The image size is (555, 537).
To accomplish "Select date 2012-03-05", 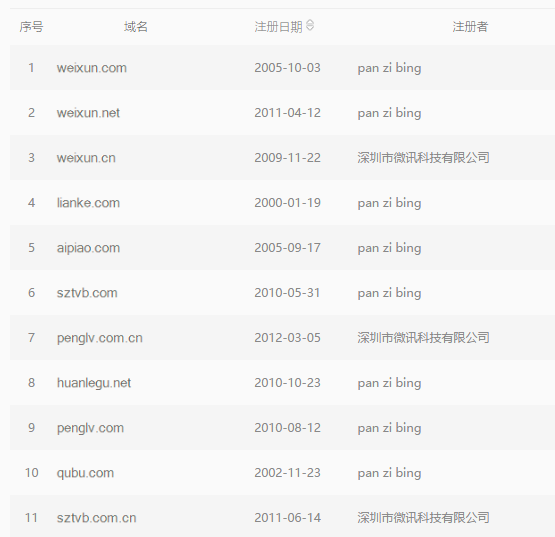I will coord(287,338).
